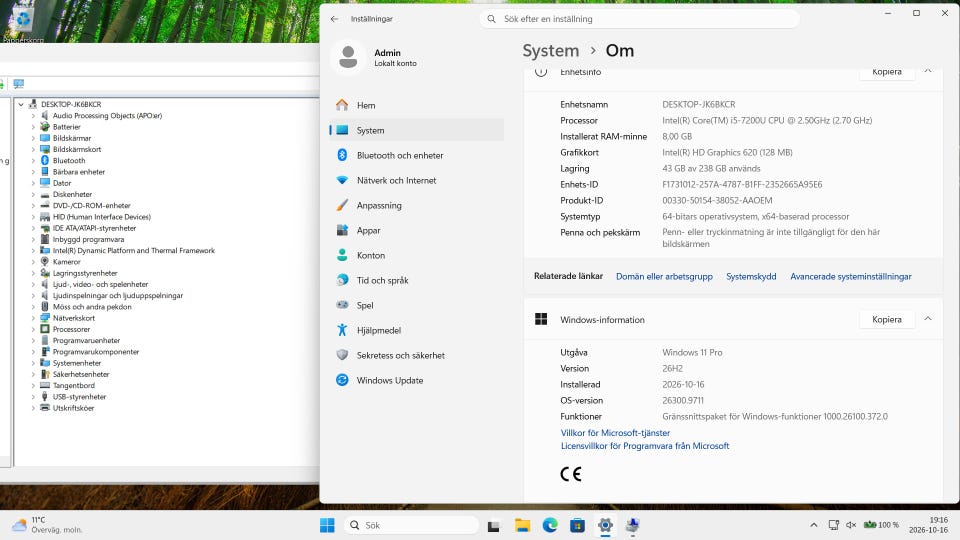
Task: Show hidden tray icons chevron
Action: coord(814,525)
